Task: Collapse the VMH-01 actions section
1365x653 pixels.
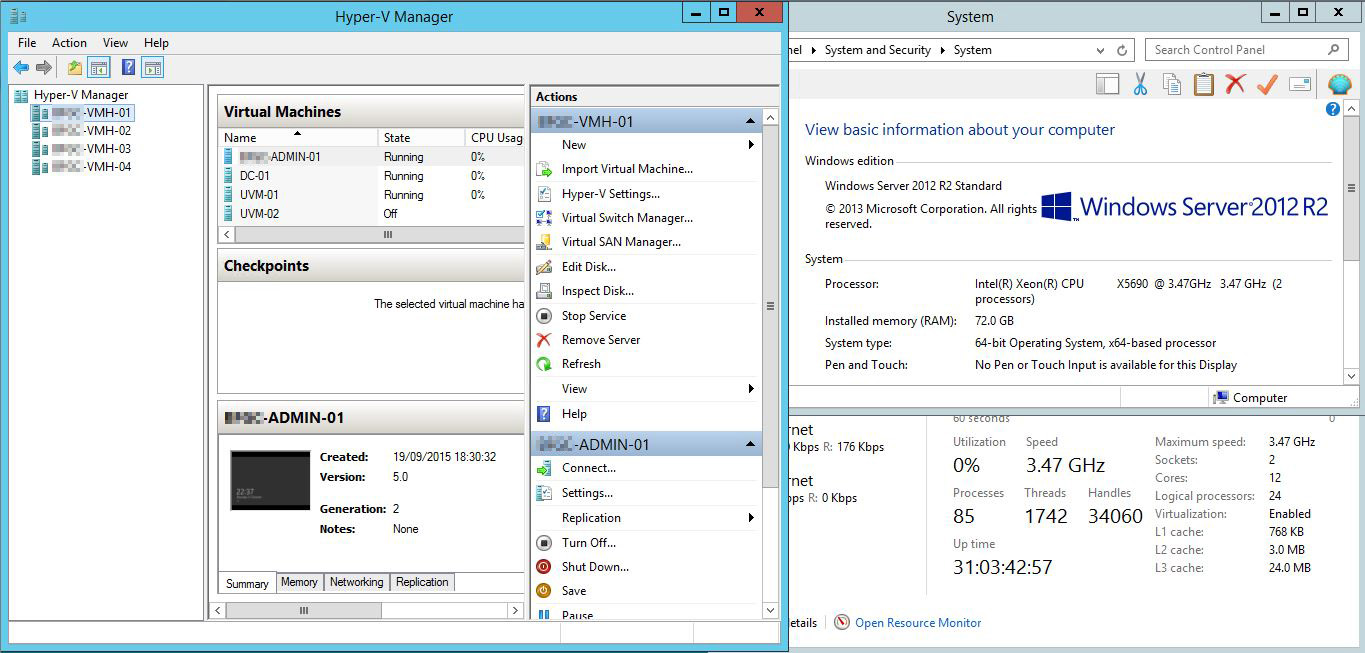Action: pos(750,122)
